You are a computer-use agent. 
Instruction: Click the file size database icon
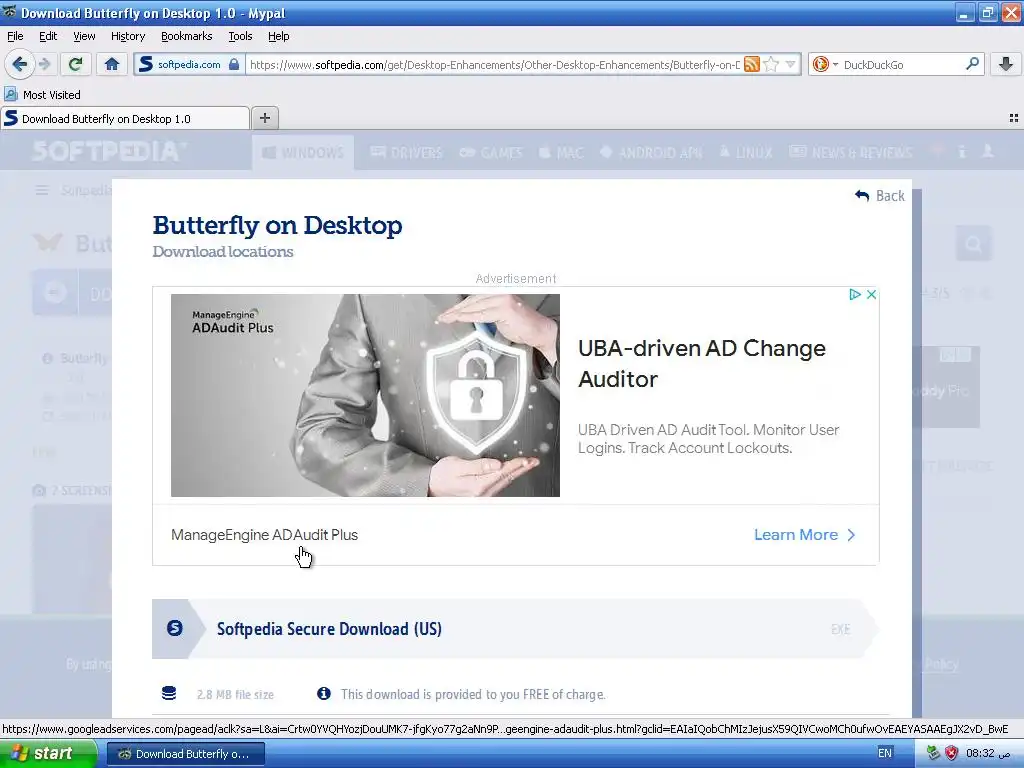[x=169, y=694]
